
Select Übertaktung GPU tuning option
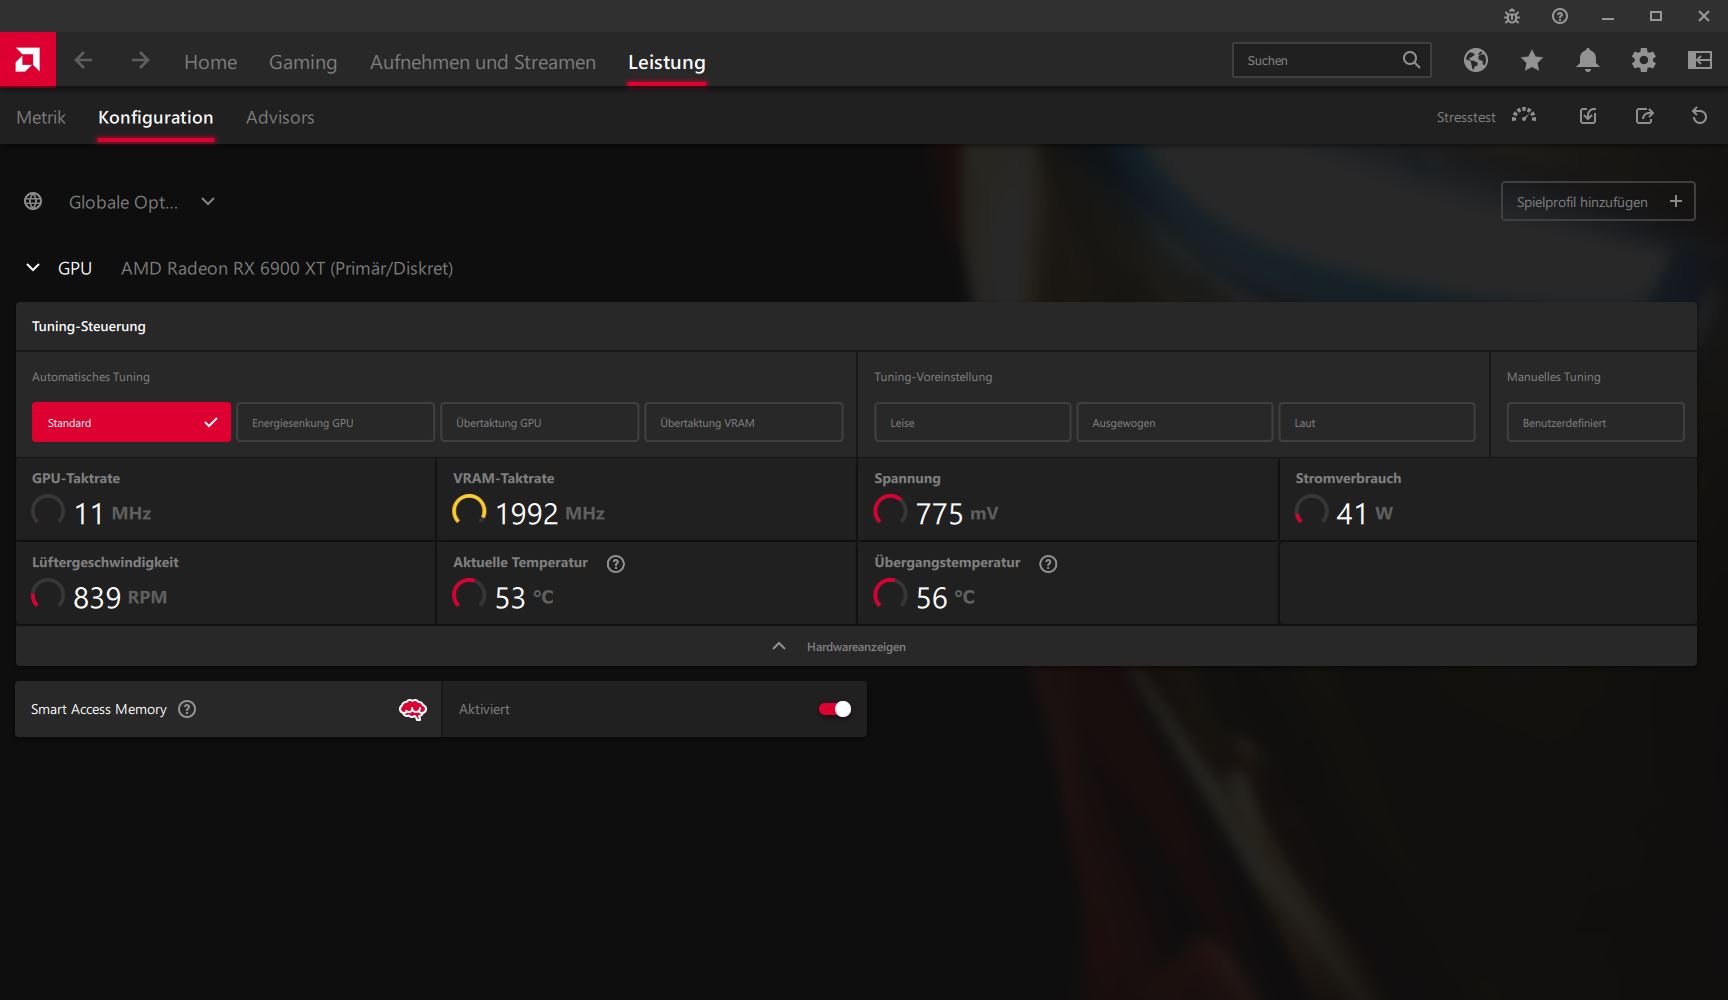539,422
